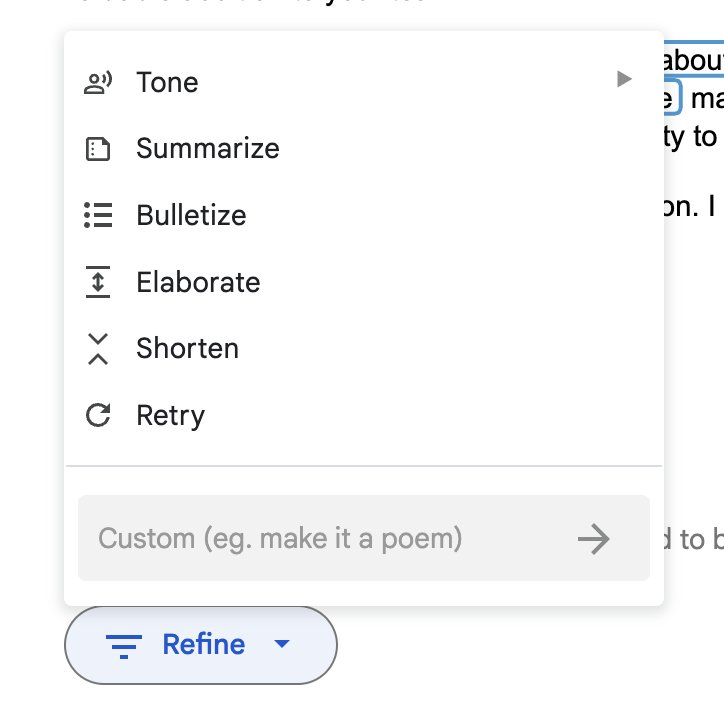
Task: Submit custom prompt with arrow icon
Action: tap(594, 539)
